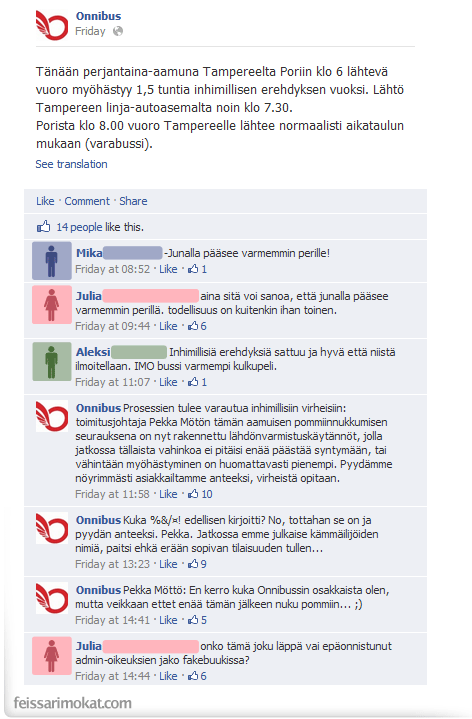Click thumbs-up count 6 on Julia's 14:44 comment
472x719 pixels.
point(197,676)
